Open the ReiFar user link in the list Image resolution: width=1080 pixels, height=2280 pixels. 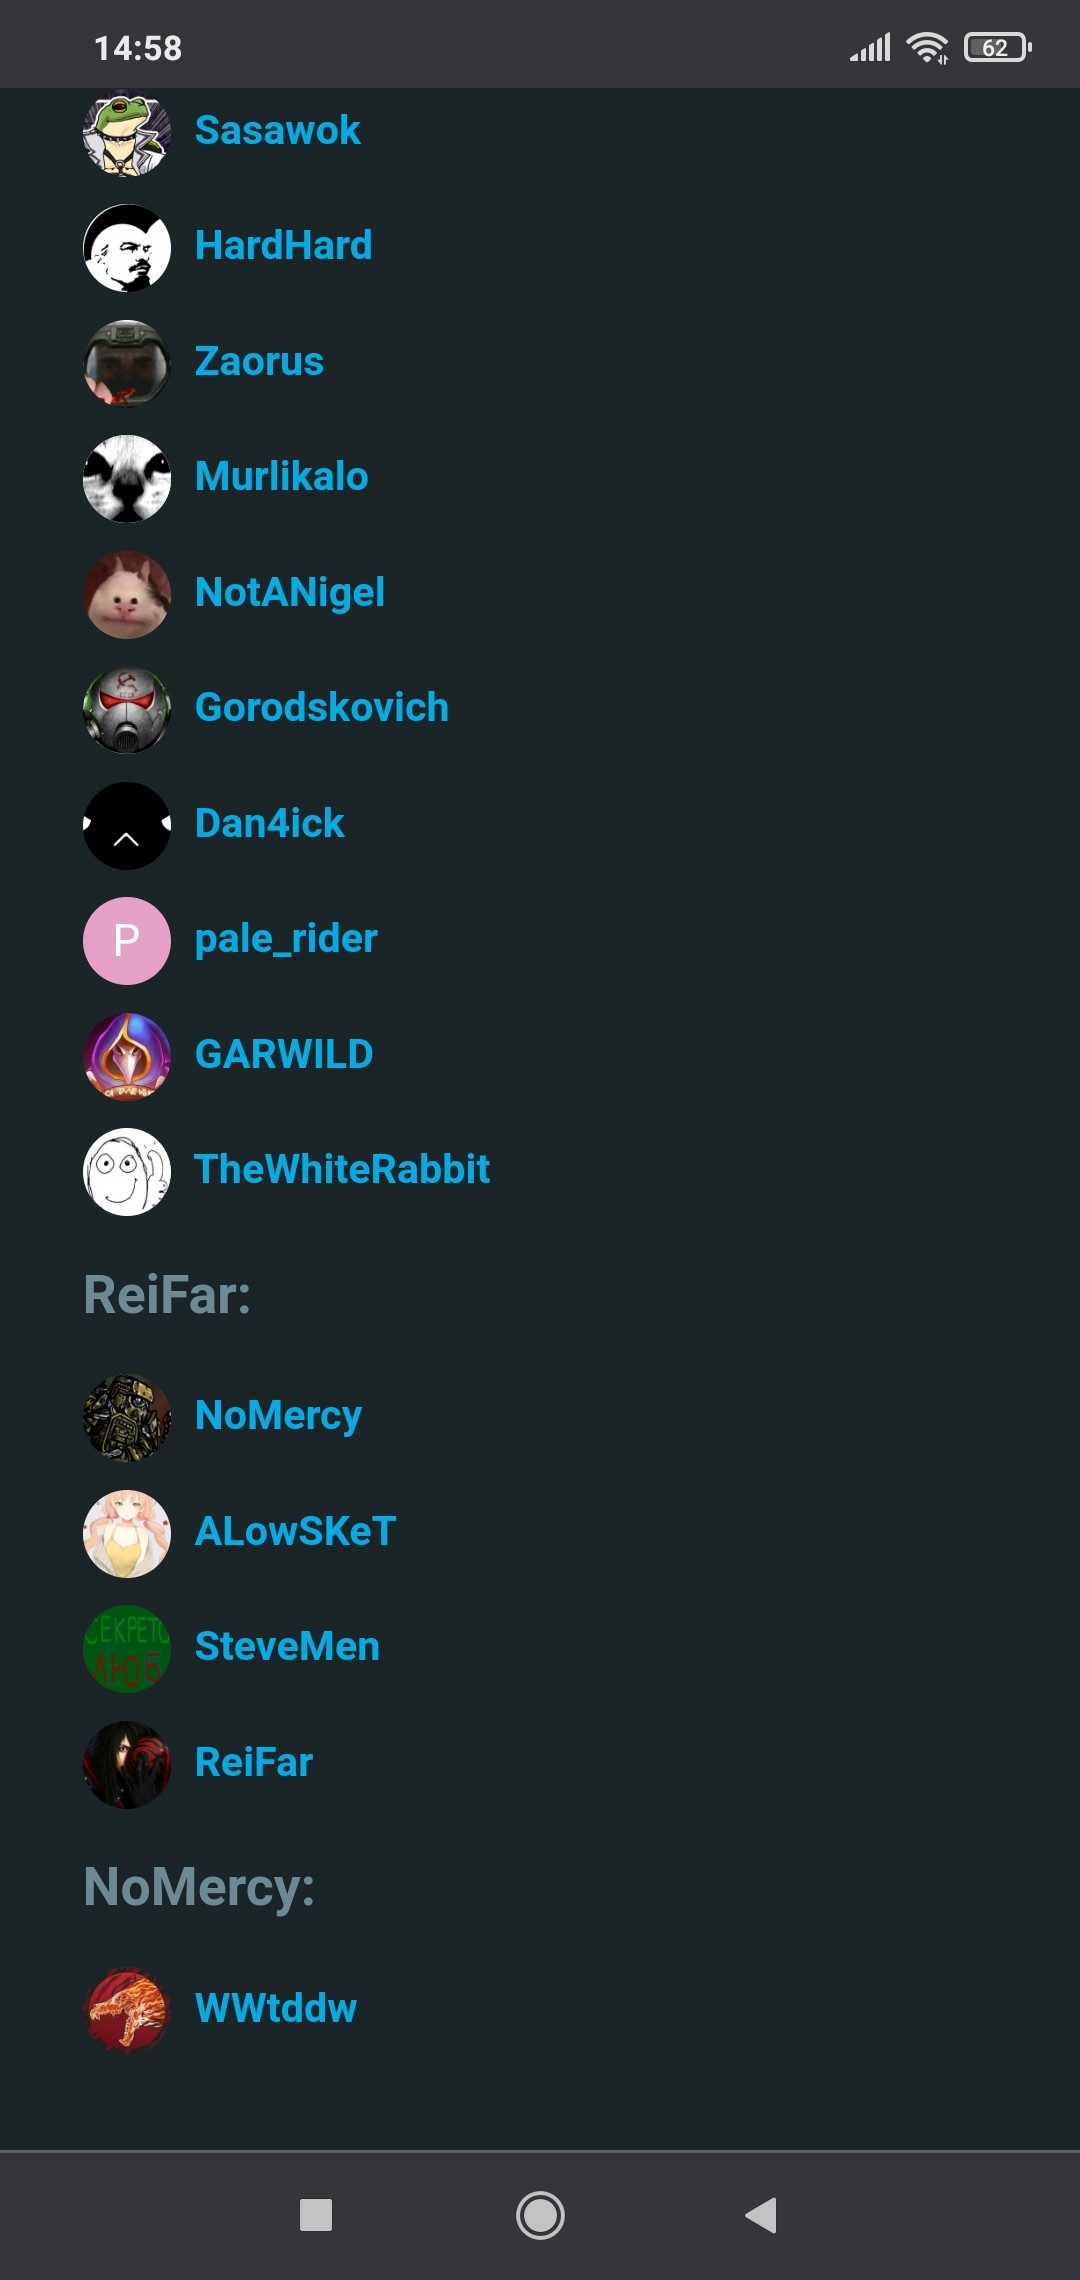[254, 1762]
